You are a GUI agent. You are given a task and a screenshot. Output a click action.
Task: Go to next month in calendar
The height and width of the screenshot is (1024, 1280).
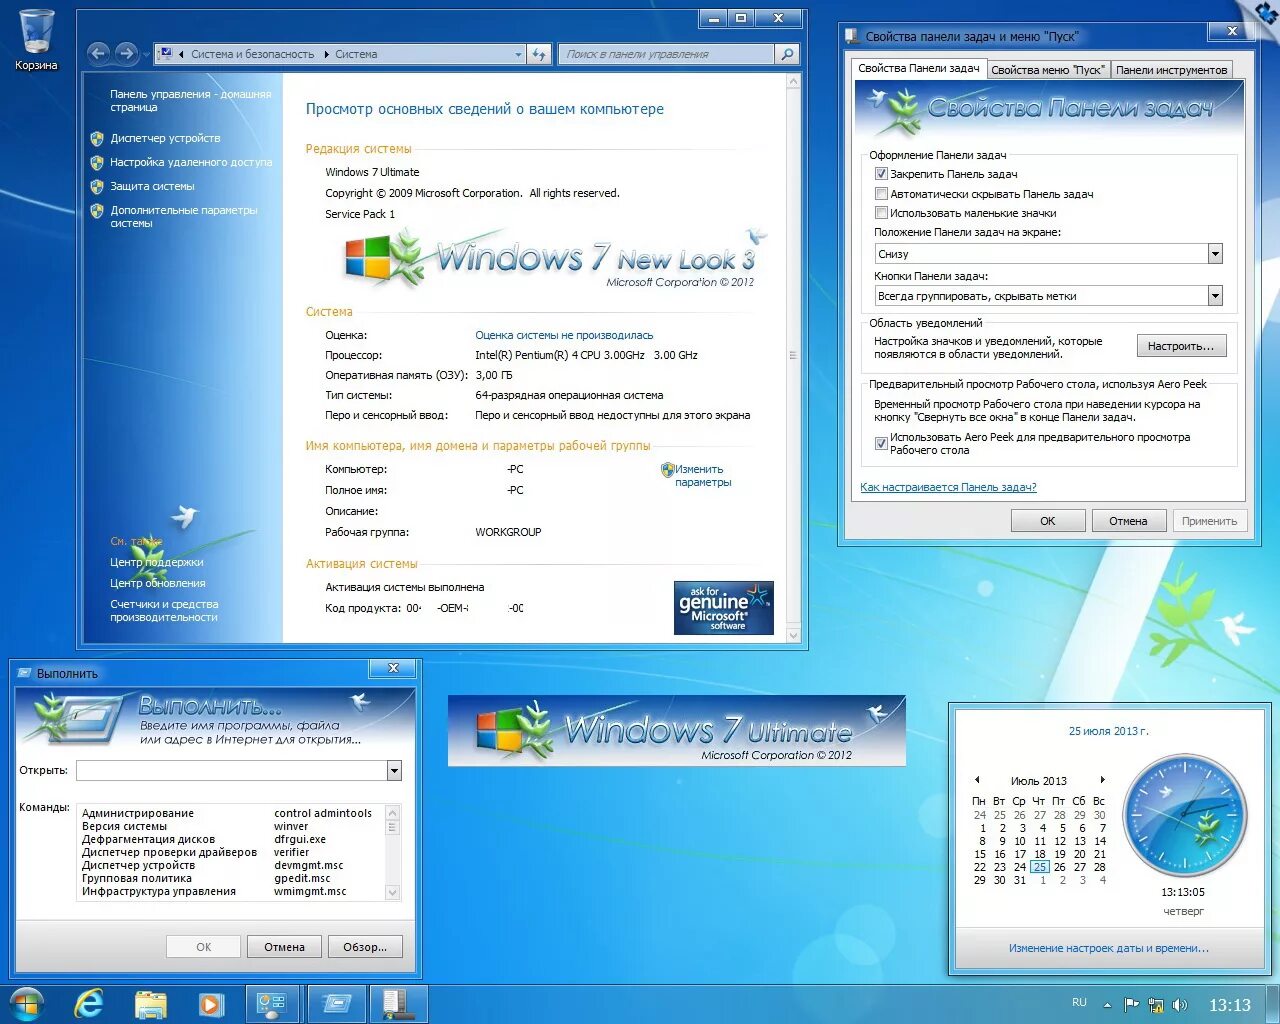pyautogui.click(x=1102, y=780)
